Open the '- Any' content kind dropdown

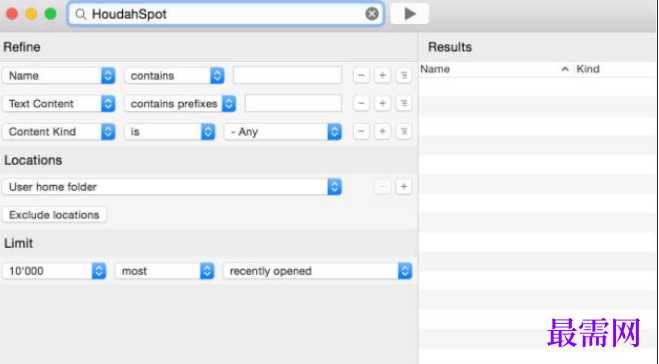tap(283, 132)
